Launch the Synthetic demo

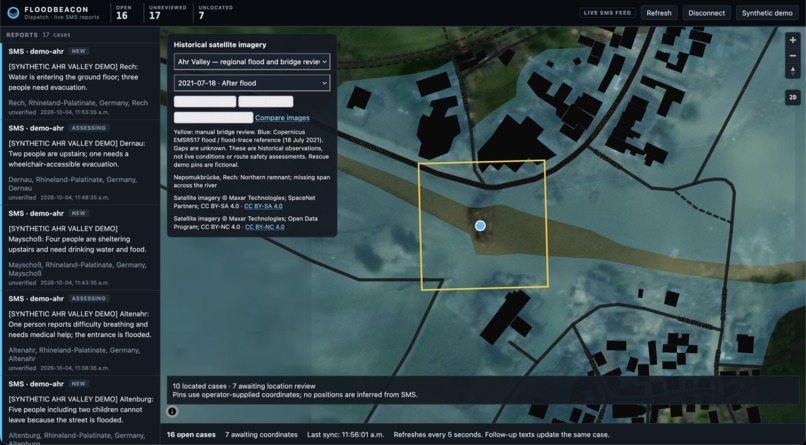pos(767,13)
